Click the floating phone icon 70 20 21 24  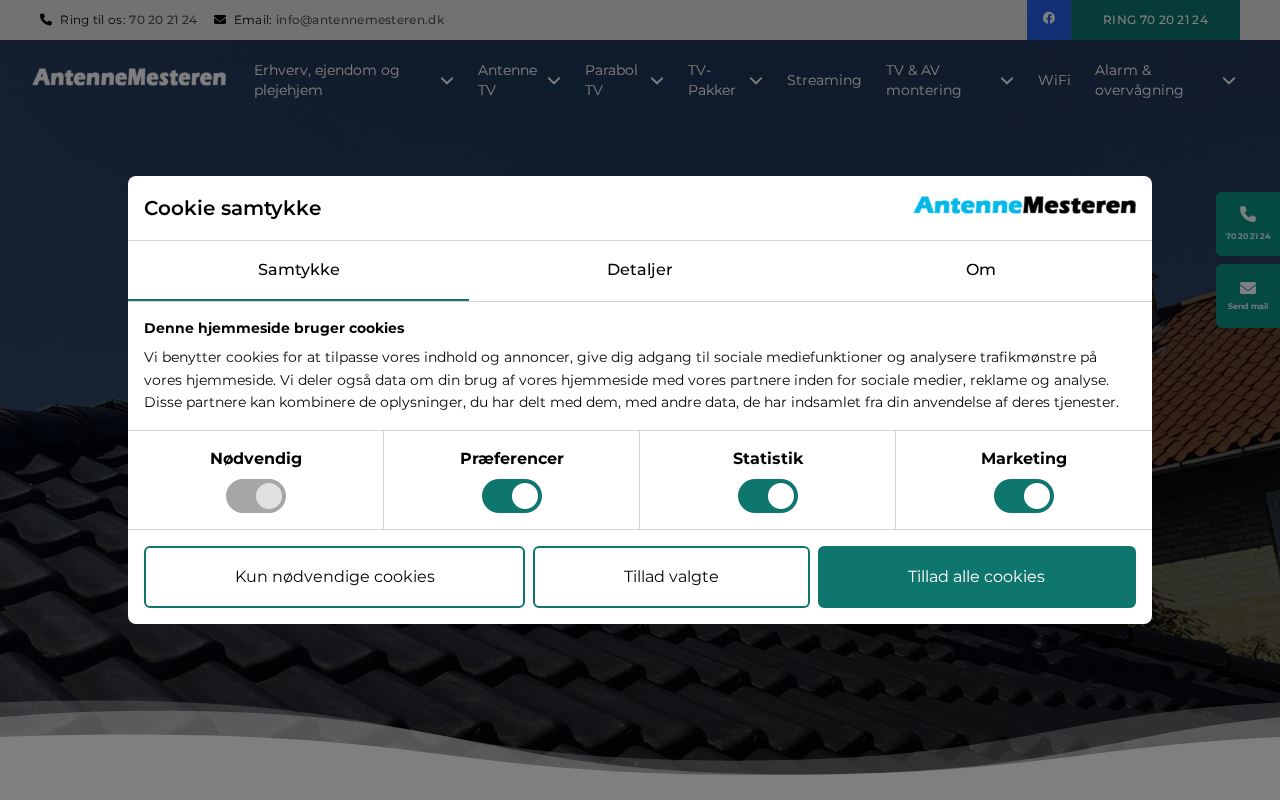click(1248, 214)
